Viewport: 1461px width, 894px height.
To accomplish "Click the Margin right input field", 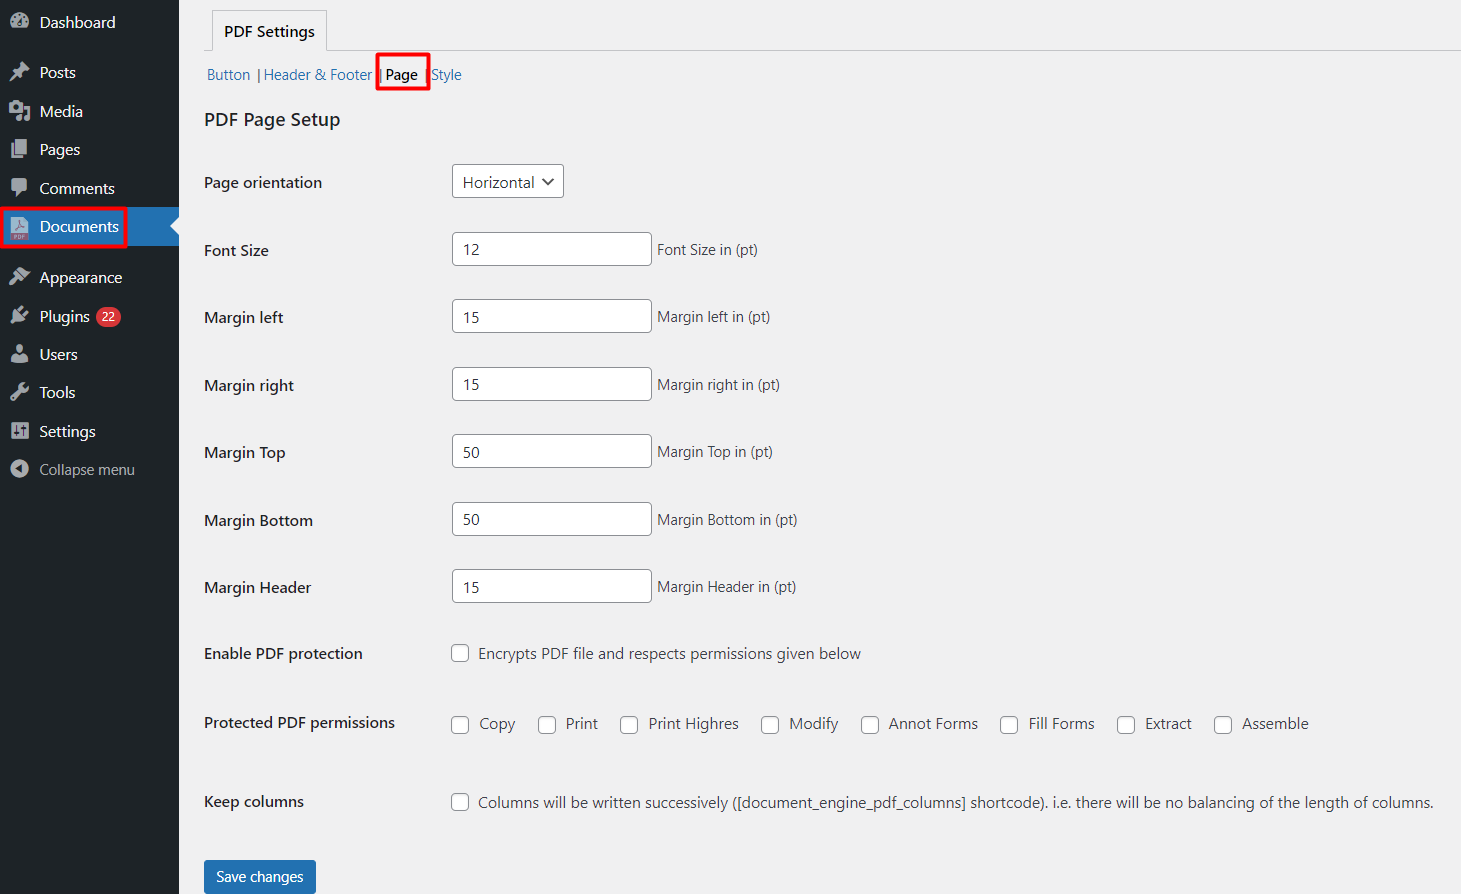I will pos(552,384).
